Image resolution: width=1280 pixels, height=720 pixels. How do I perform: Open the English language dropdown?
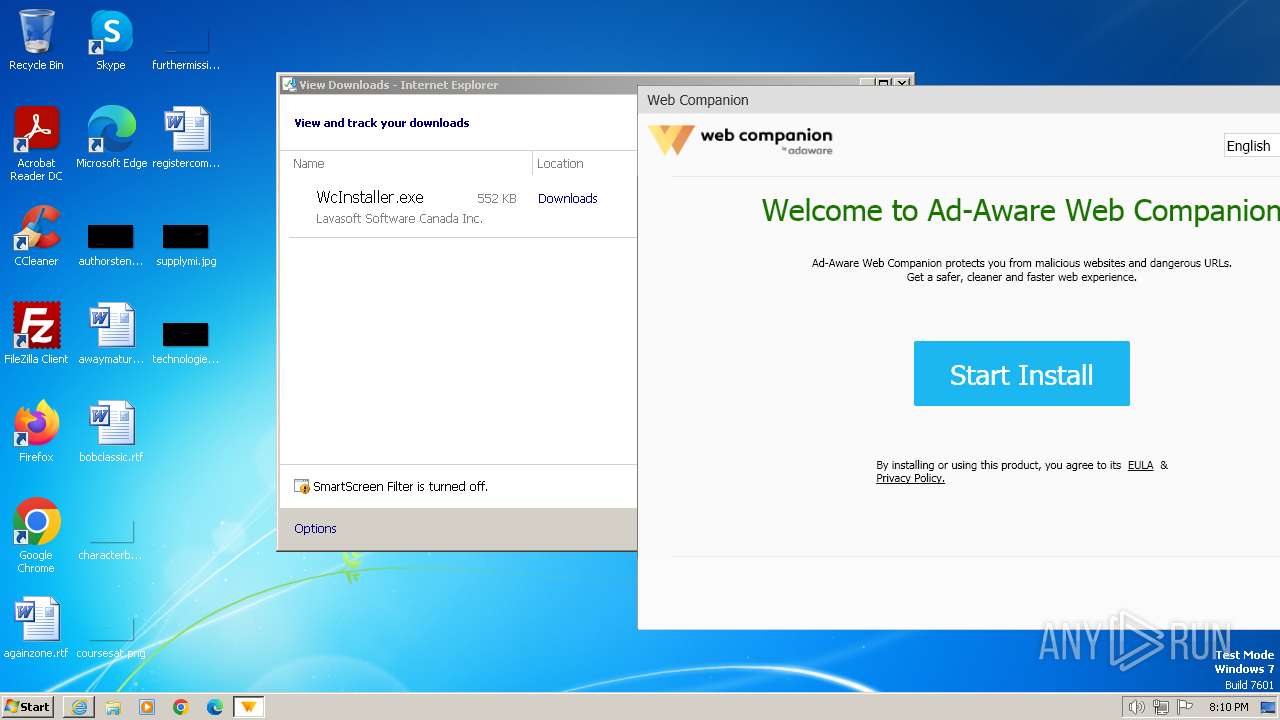click(1252, 146)
